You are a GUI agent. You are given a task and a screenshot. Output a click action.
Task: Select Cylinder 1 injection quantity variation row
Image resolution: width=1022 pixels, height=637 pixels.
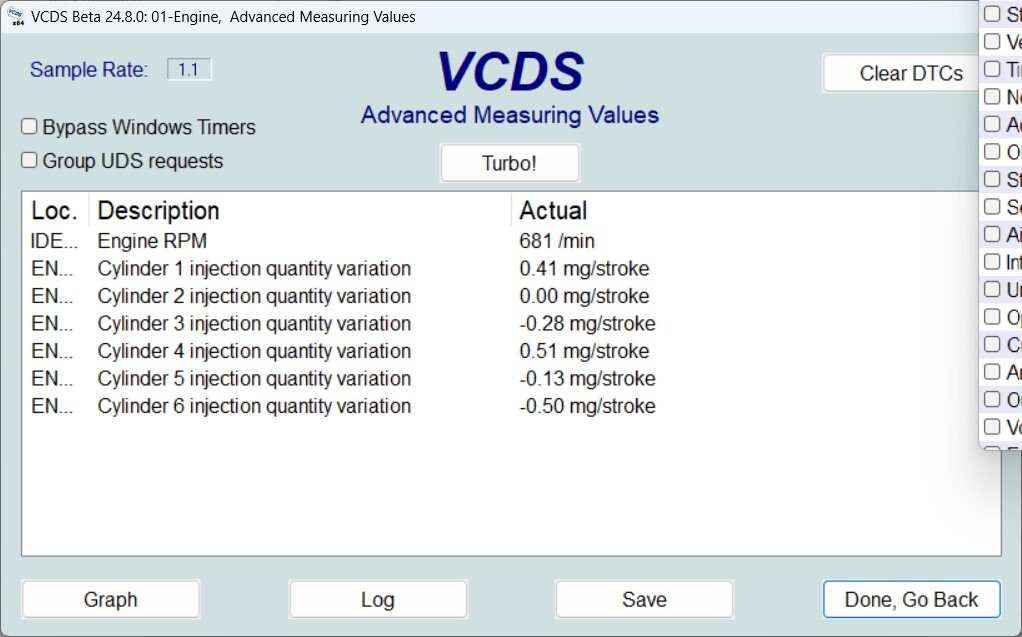click(x=254, y=269)
